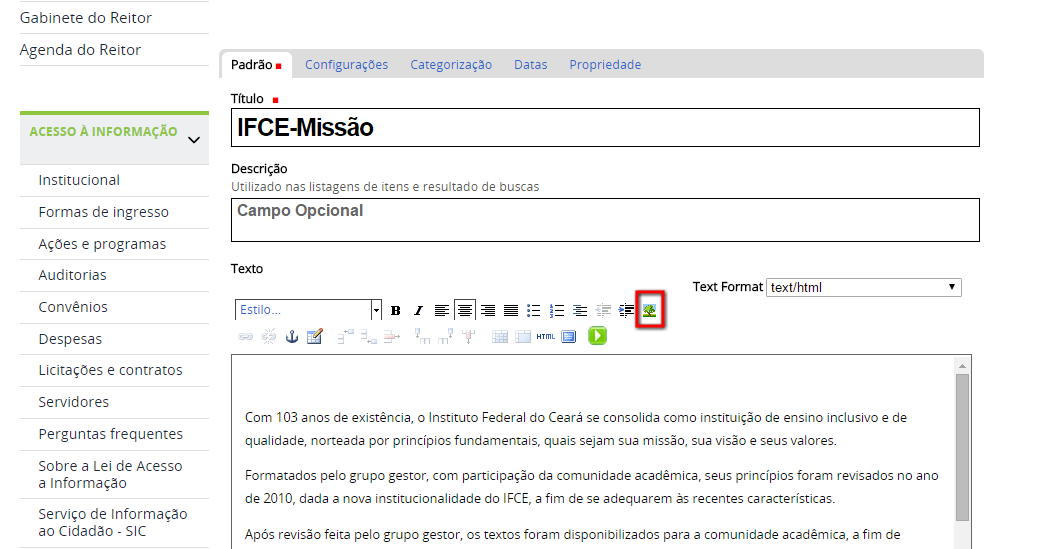The height and width of the screenshot is (549, 1052).
Task: Click the text editor vertical scrollbar thumb
Action: tap(962, 447)
